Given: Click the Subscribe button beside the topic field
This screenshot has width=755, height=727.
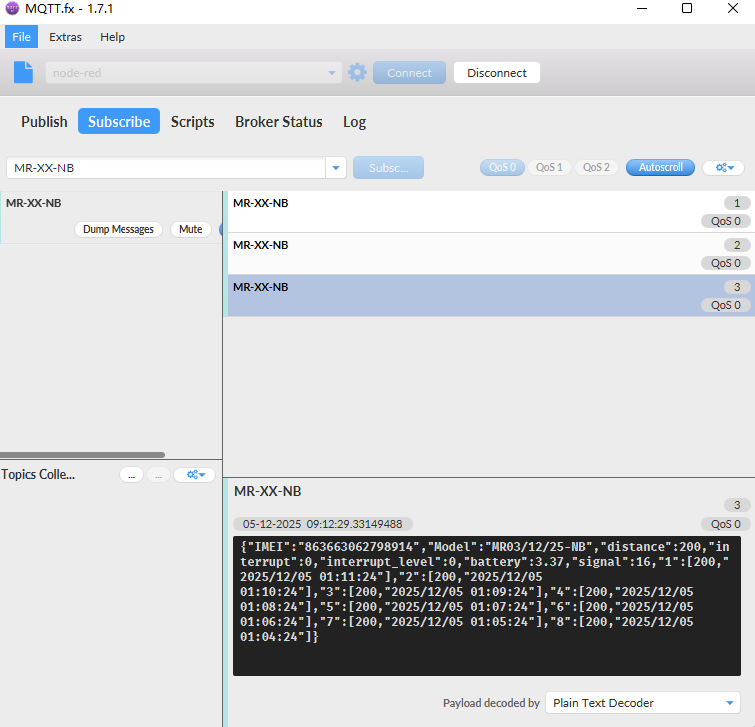Looking at the screenshot, I should pyautogui.click(x=388, y=168).
